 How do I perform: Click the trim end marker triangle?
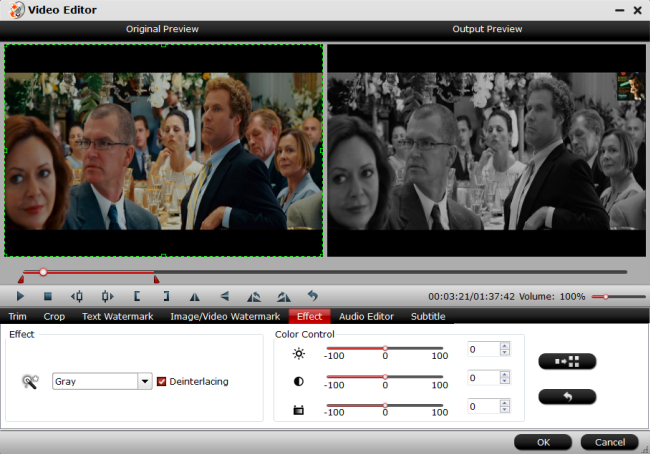tap(156, 280)
